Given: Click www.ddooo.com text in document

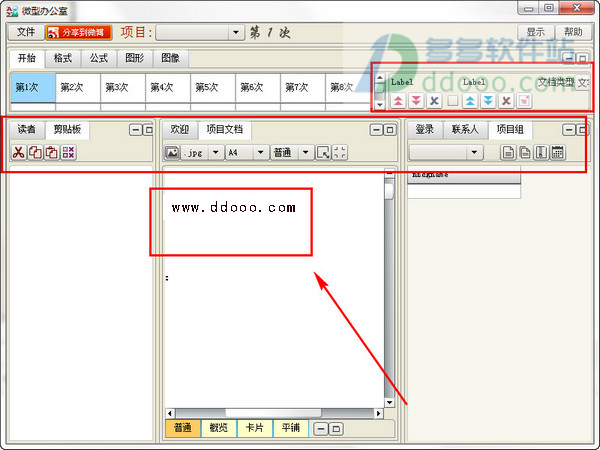Looking at the screenshot, I should [233, 208].
